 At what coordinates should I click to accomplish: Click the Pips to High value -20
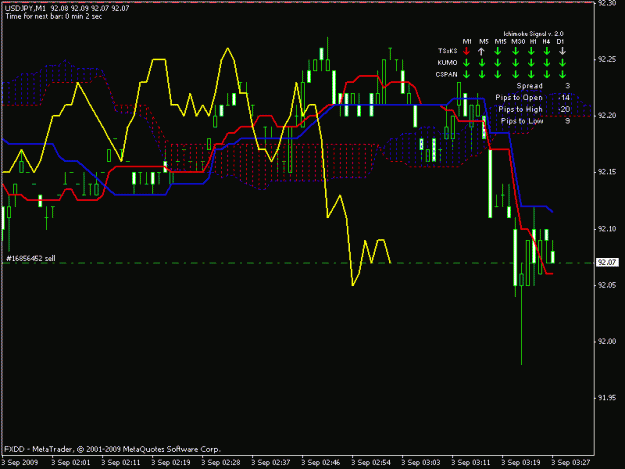click(x=564, y=109)
